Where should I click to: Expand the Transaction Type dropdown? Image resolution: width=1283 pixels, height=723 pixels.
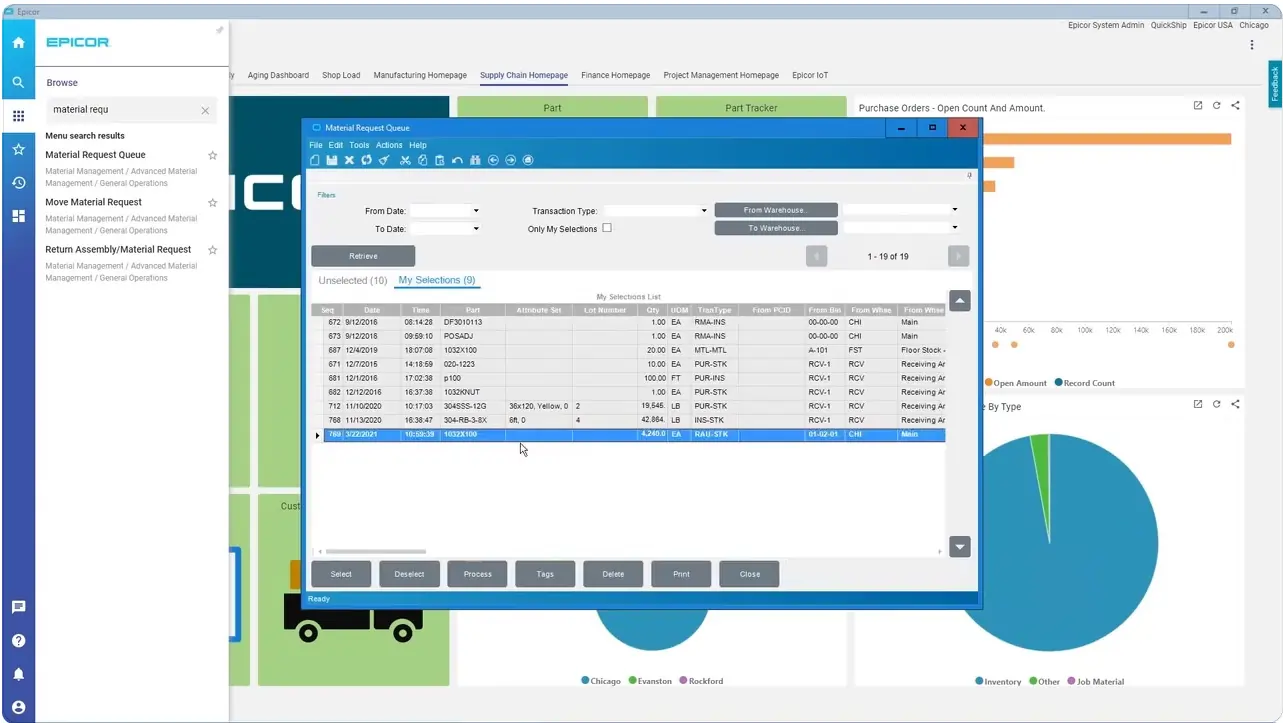coord(704,211)
